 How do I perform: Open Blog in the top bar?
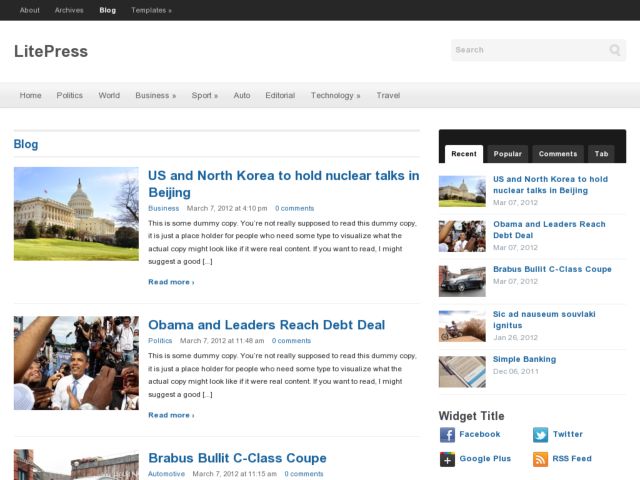pyautogui.click(x=108, y=10)
